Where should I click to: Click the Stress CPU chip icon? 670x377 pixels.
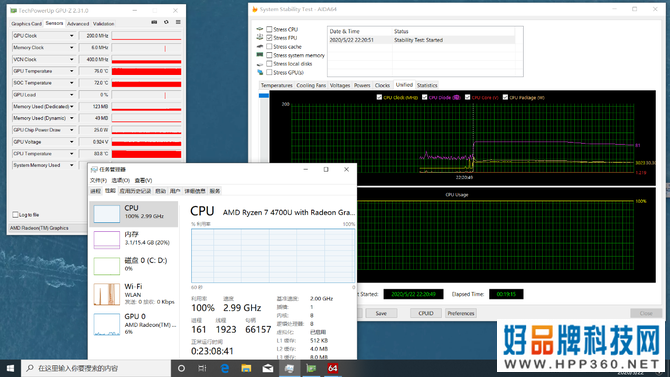pyautogui.click(x=259, y=29)
